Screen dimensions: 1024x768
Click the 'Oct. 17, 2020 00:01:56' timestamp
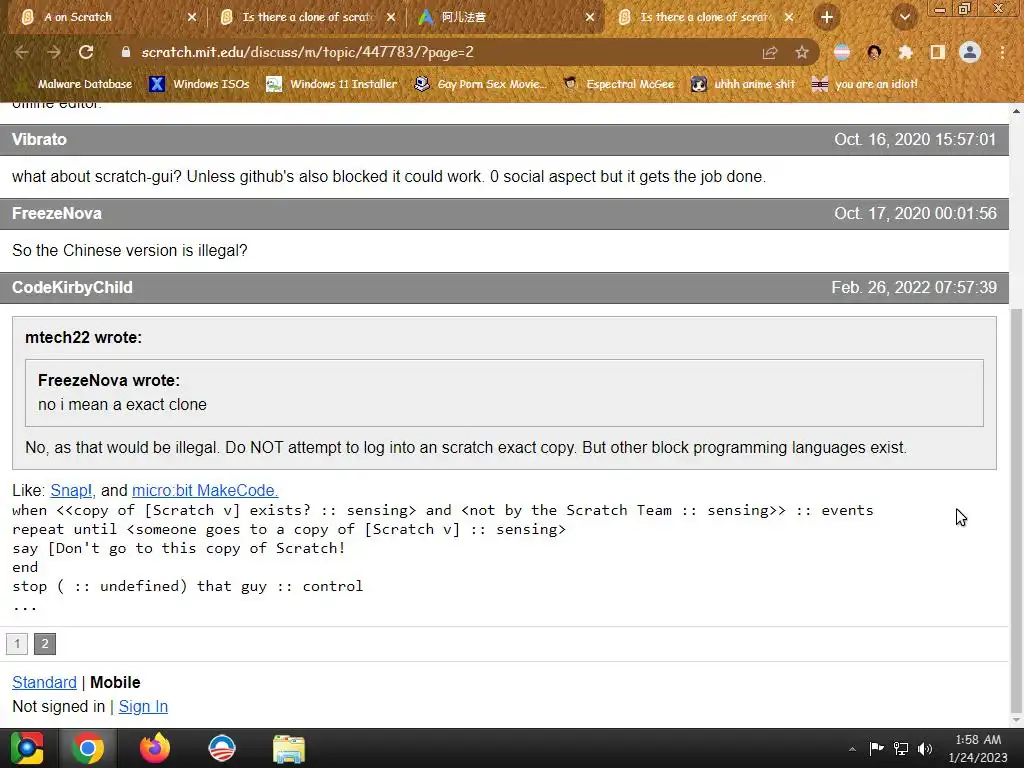[915, 214]
